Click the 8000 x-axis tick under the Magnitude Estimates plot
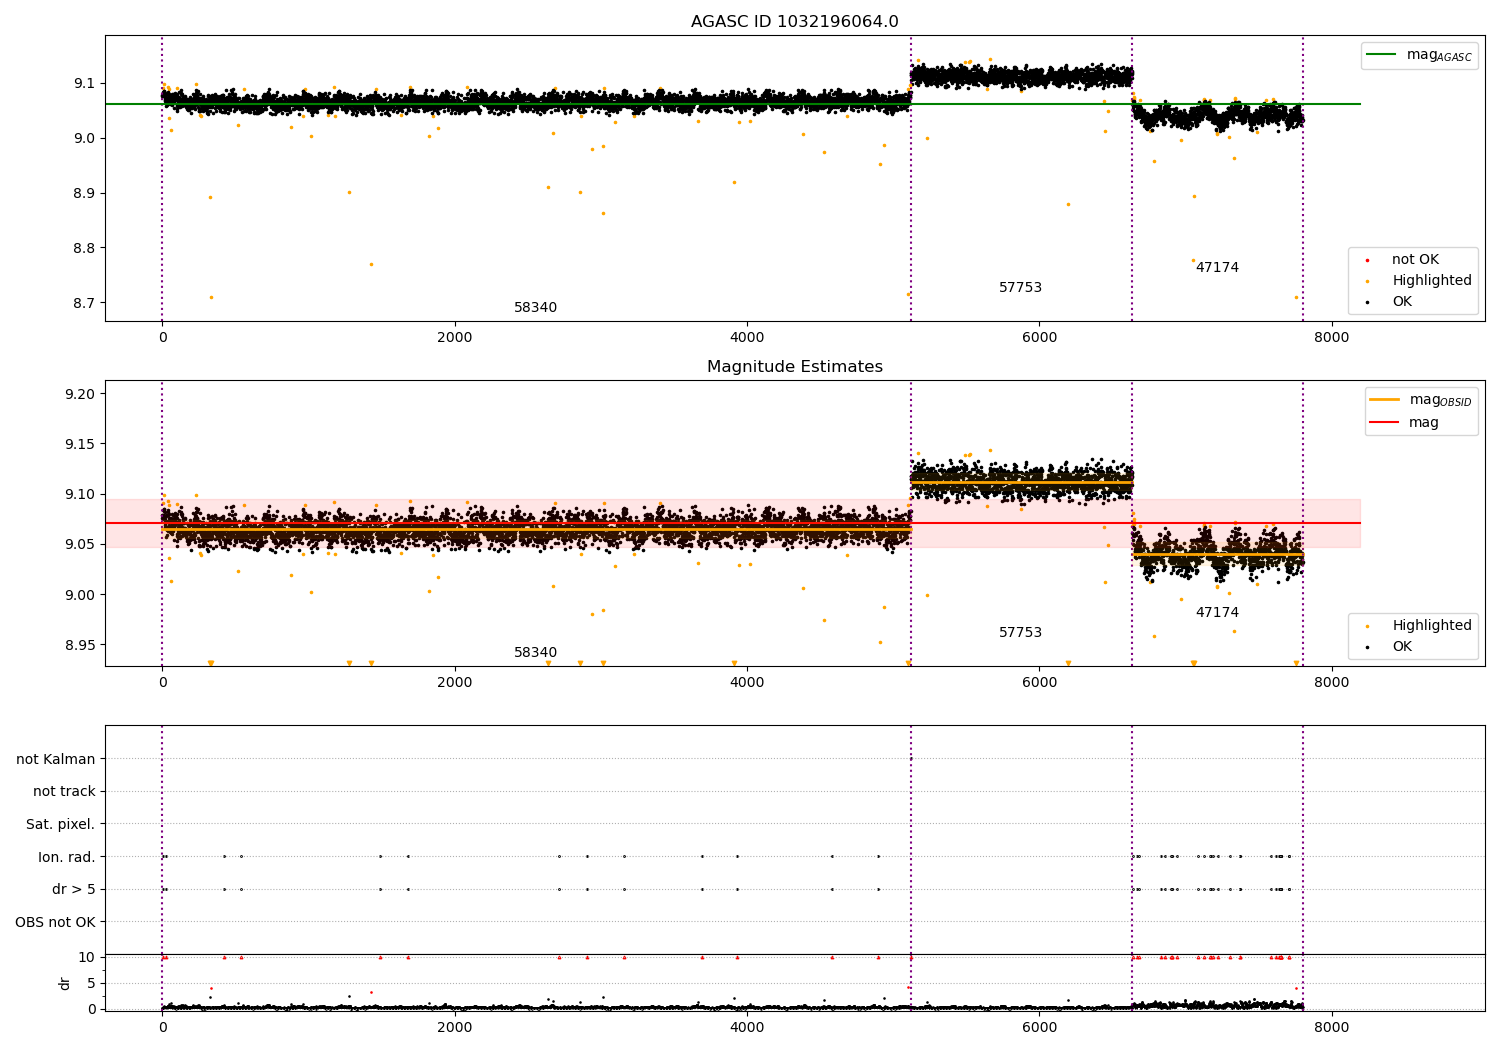This screenshot has height=1050, width=1500. (x=1331, y=683)
